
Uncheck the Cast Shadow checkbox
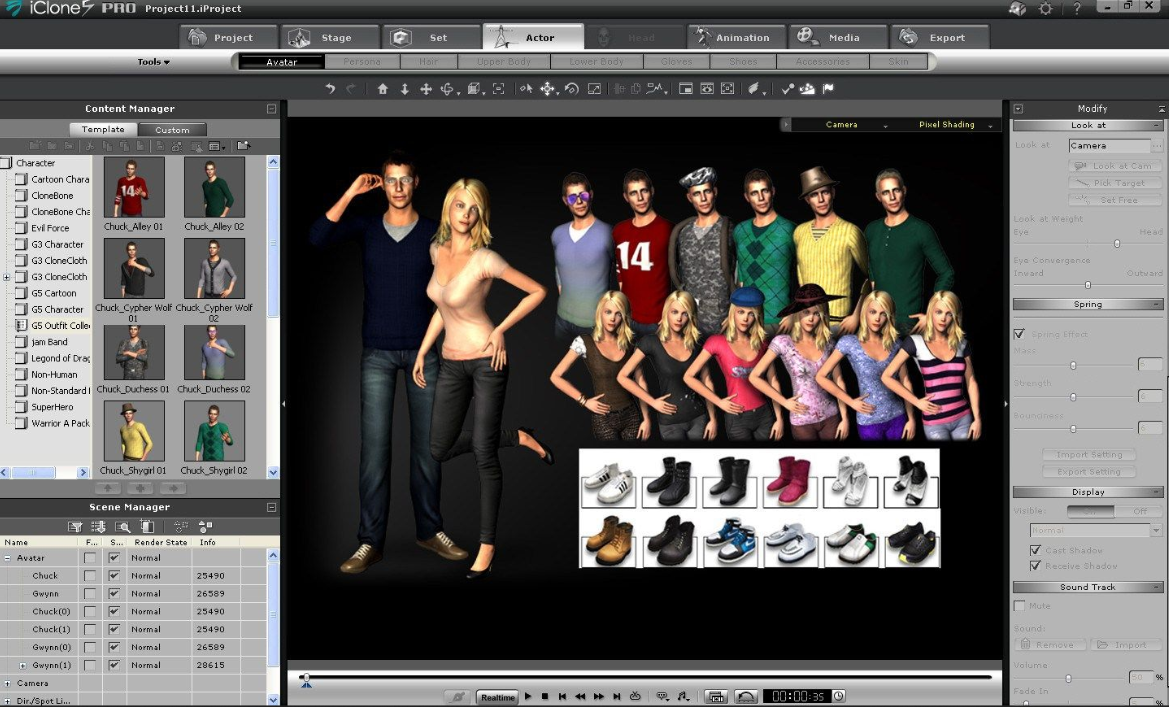(1035, 550)
